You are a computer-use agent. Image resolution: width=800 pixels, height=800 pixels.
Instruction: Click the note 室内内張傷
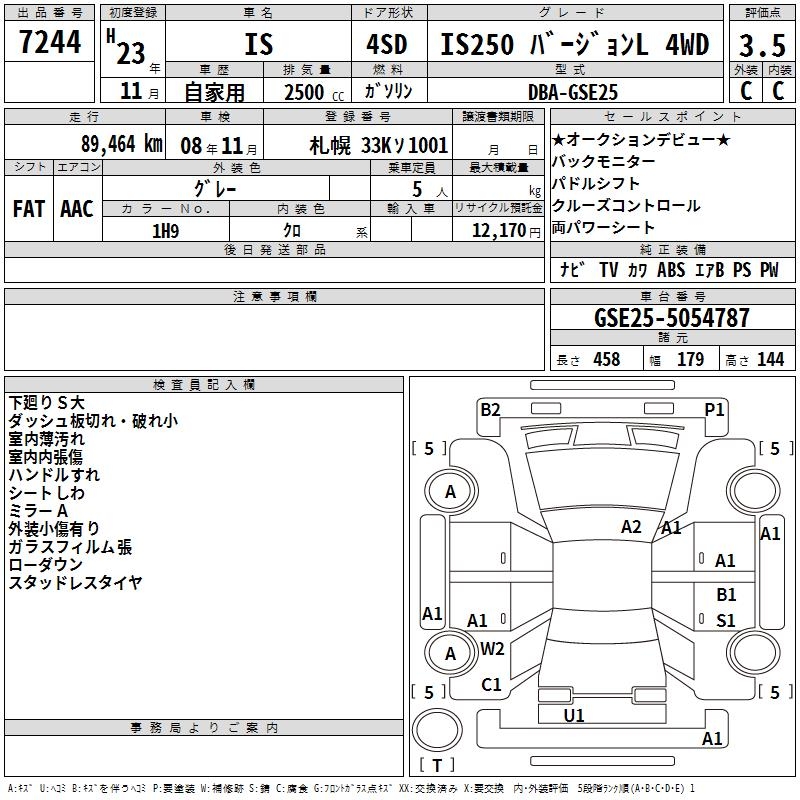pos(45,457)
